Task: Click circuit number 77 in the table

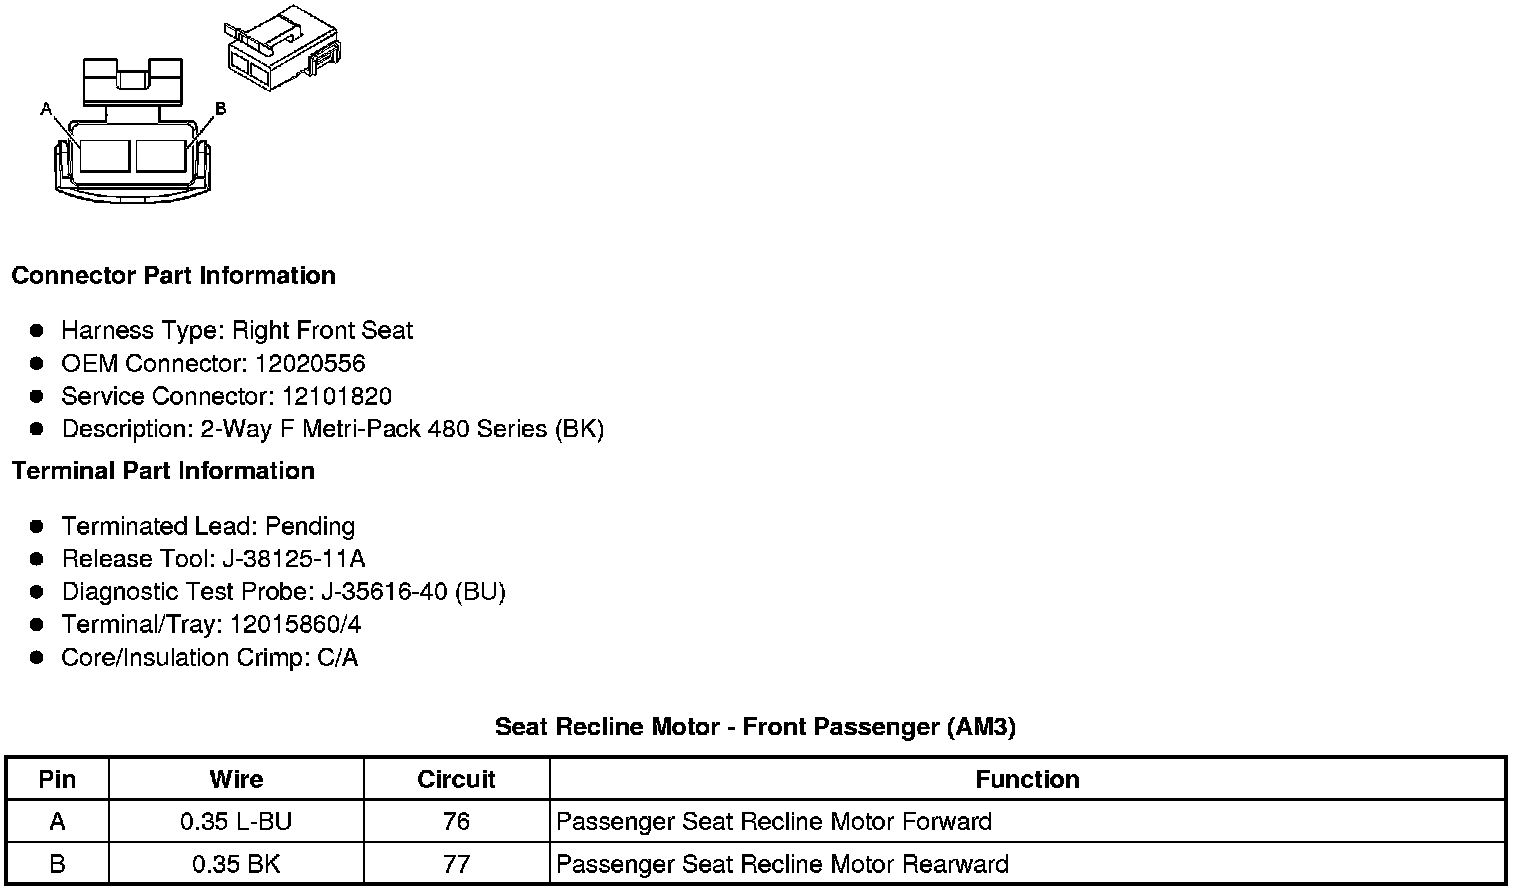Action: [x=456, y=864]
